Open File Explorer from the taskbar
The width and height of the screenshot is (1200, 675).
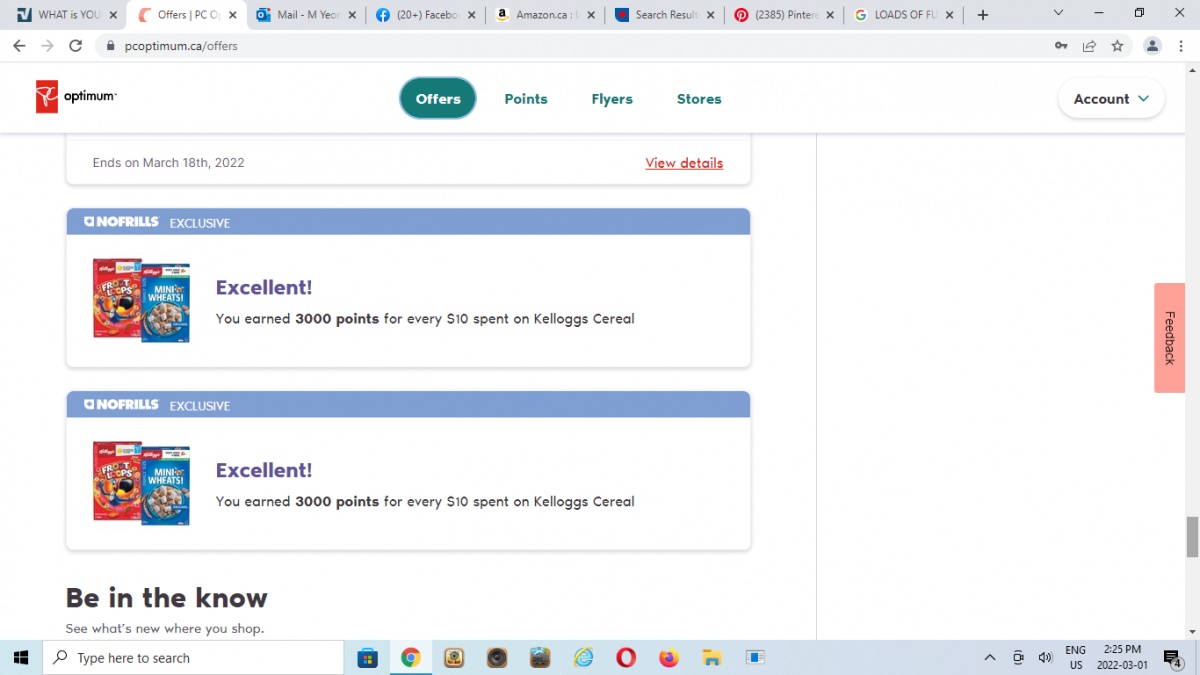point(712,657)
